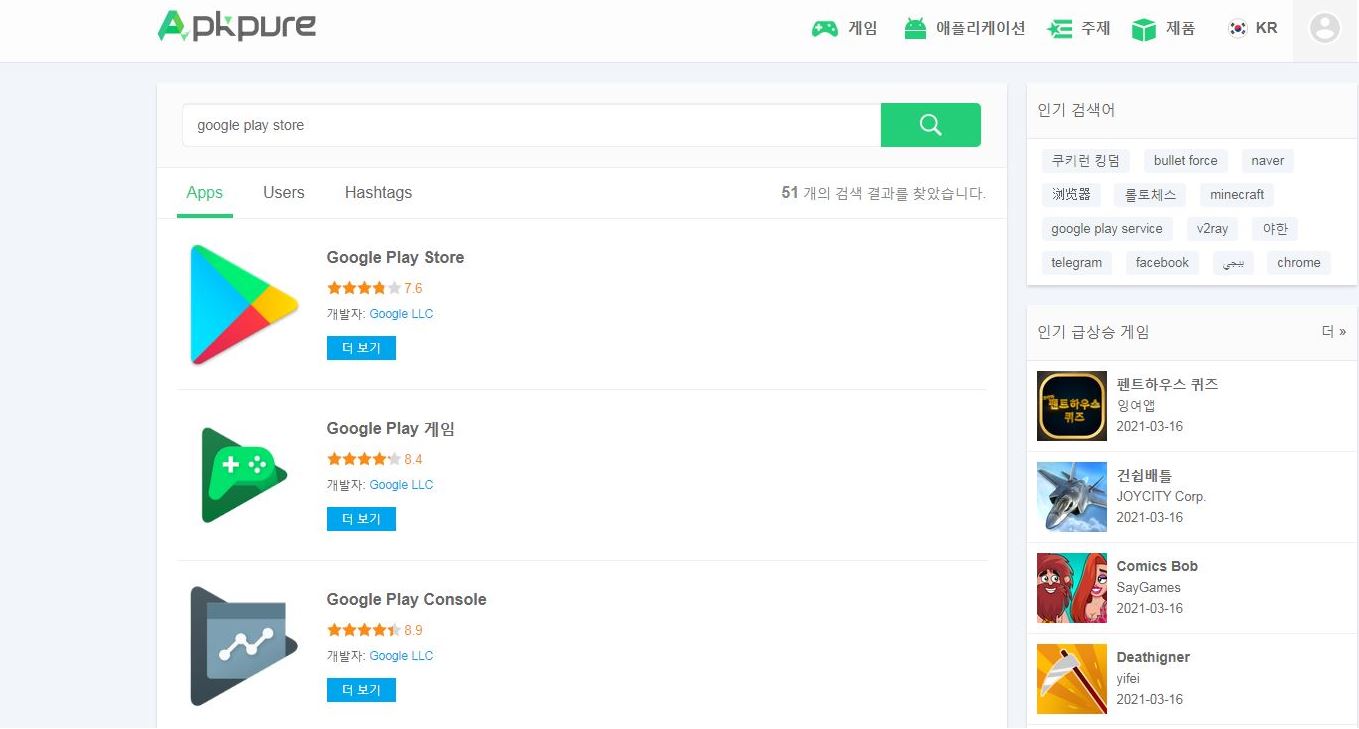Image resolution: width=1359 pixels, height=729 pixels.
Task: Open the Deathigner game title
Action: 1153,657
